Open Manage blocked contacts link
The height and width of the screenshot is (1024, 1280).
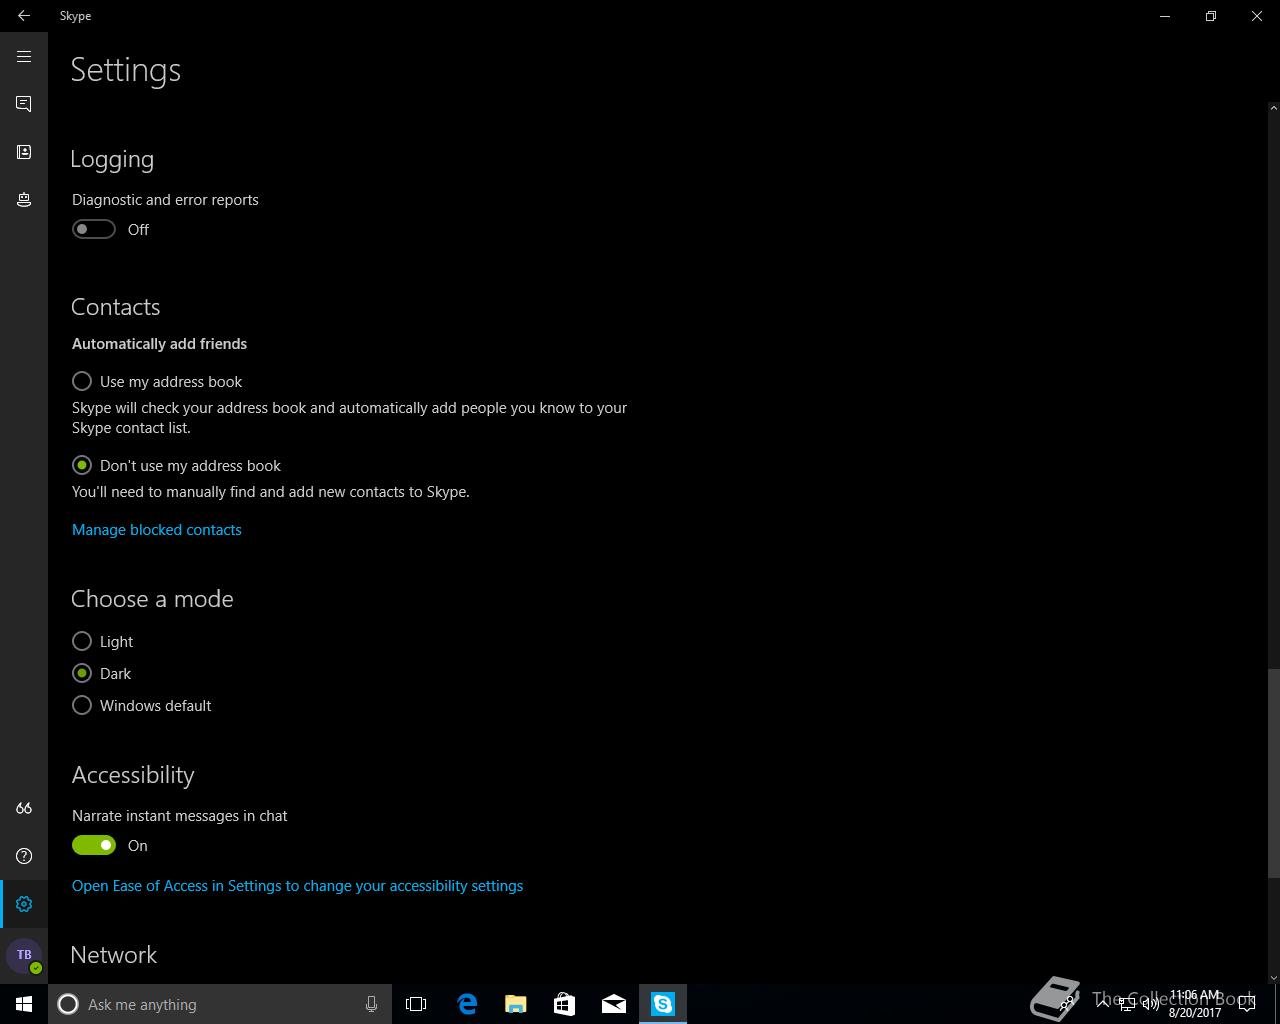pyautogui.click(x=157, y=530)
